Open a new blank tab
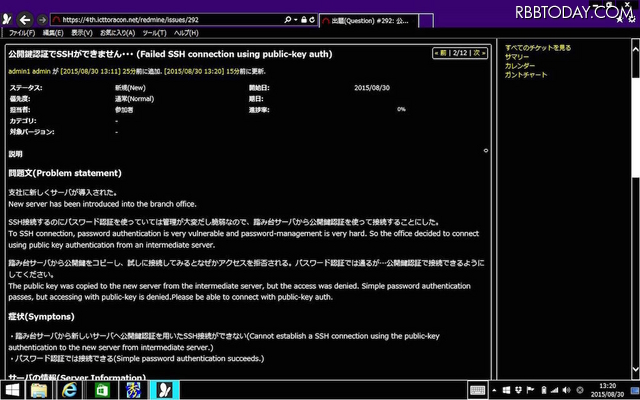The image size is (640, 400). tap(426, 21)
